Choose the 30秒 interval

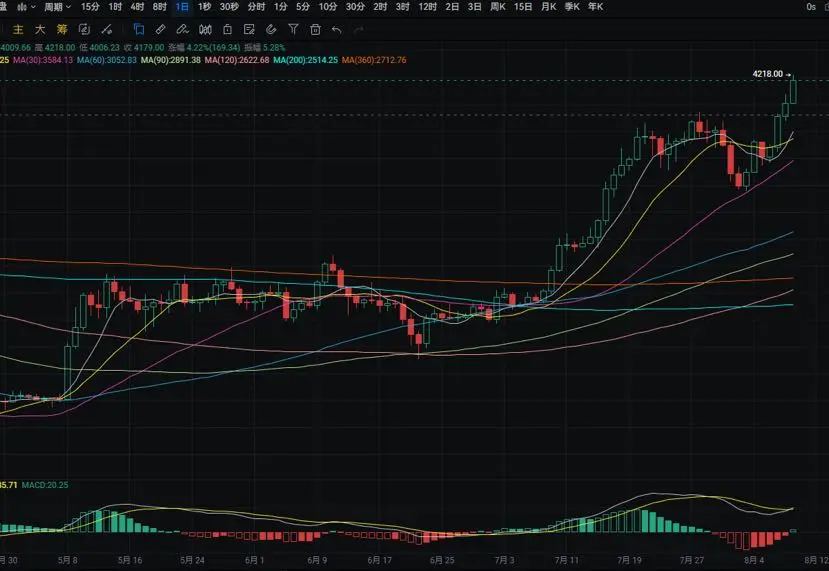(229, 7)
